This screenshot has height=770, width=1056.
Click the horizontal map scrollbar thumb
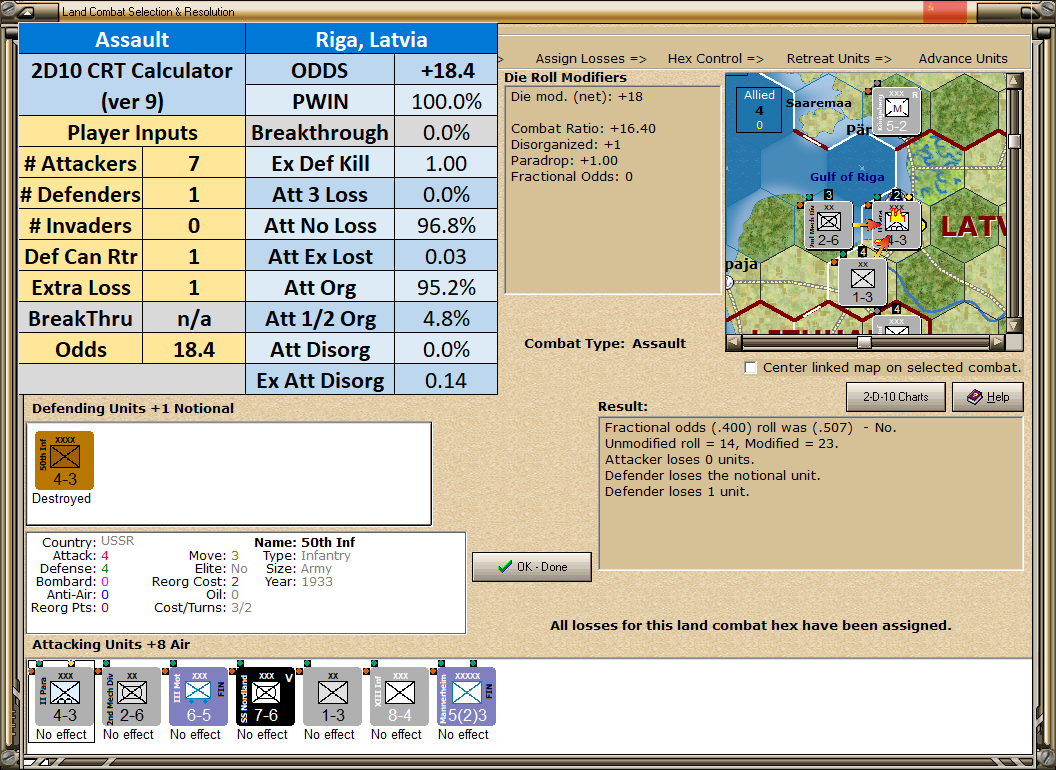pyautogui.click(x=864, y=342)
